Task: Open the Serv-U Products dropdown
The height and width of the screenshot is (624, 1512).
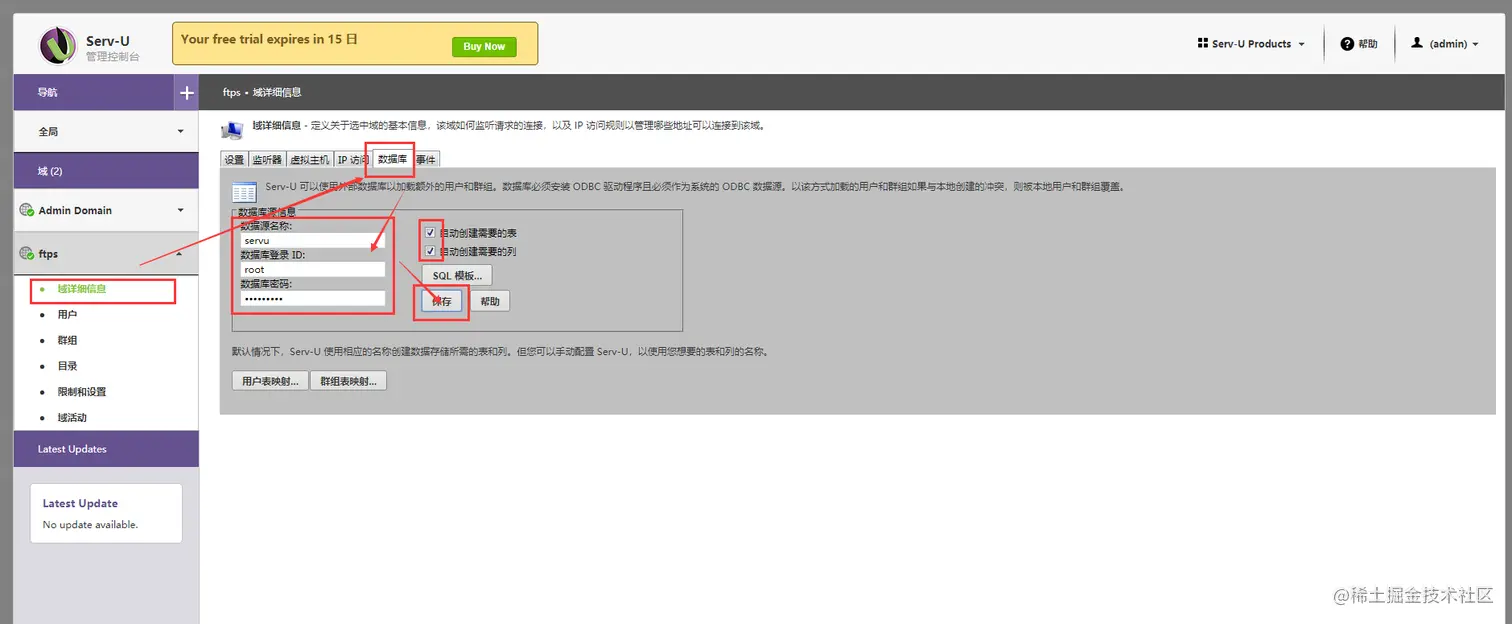Action: click(1251, 44)
